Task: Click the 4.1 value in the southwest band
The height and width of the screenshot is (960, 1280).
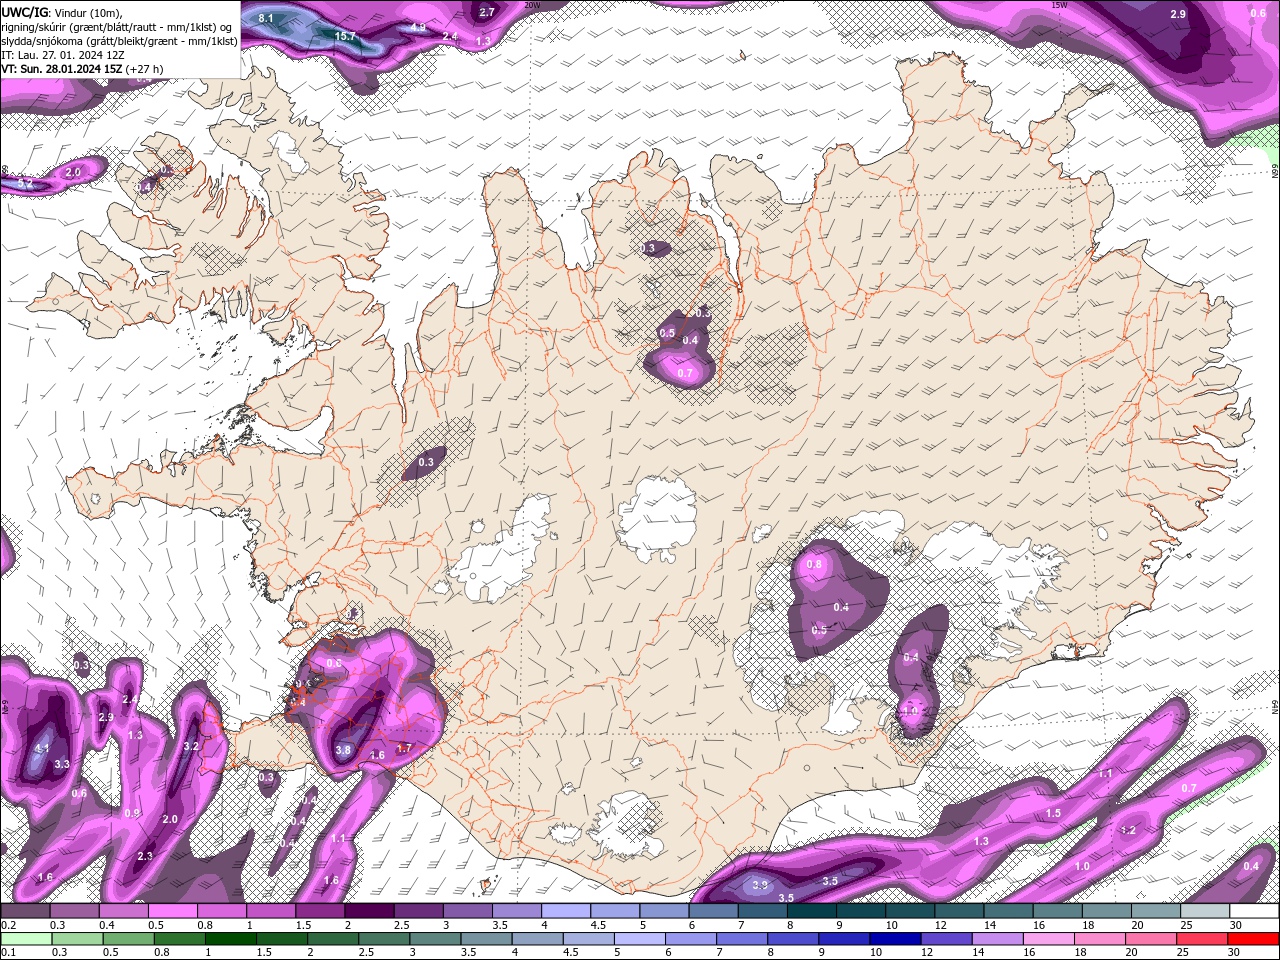Action: pyautogui.click(x=42, y=748)
